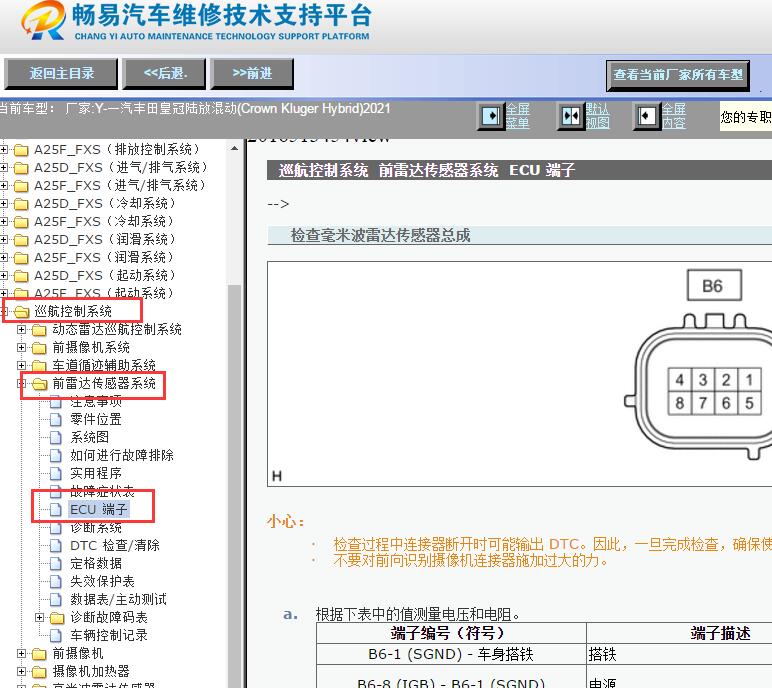The height and width of the screenshot is (688, 772).
Task: Open 如何进行故障排除 page
Action: pyautogui.click(x=122, y=455)
